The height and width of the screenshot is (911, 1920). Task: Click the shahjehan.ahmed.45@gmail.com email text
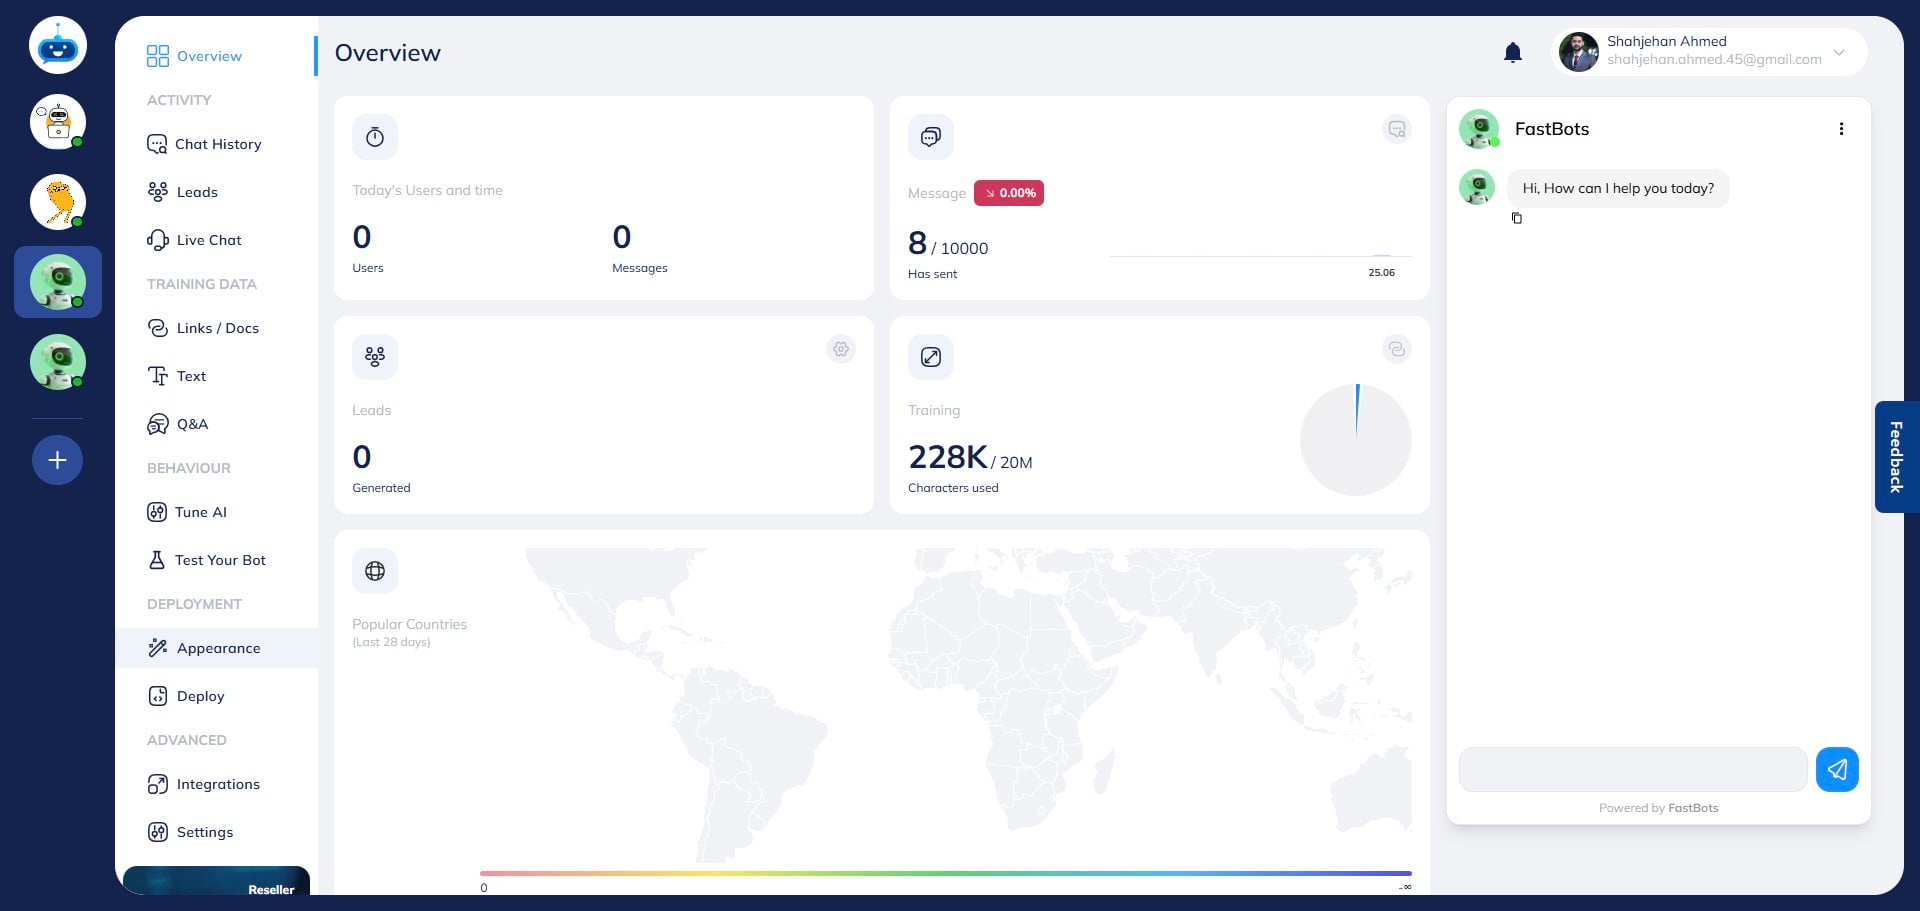point(1714,60)
